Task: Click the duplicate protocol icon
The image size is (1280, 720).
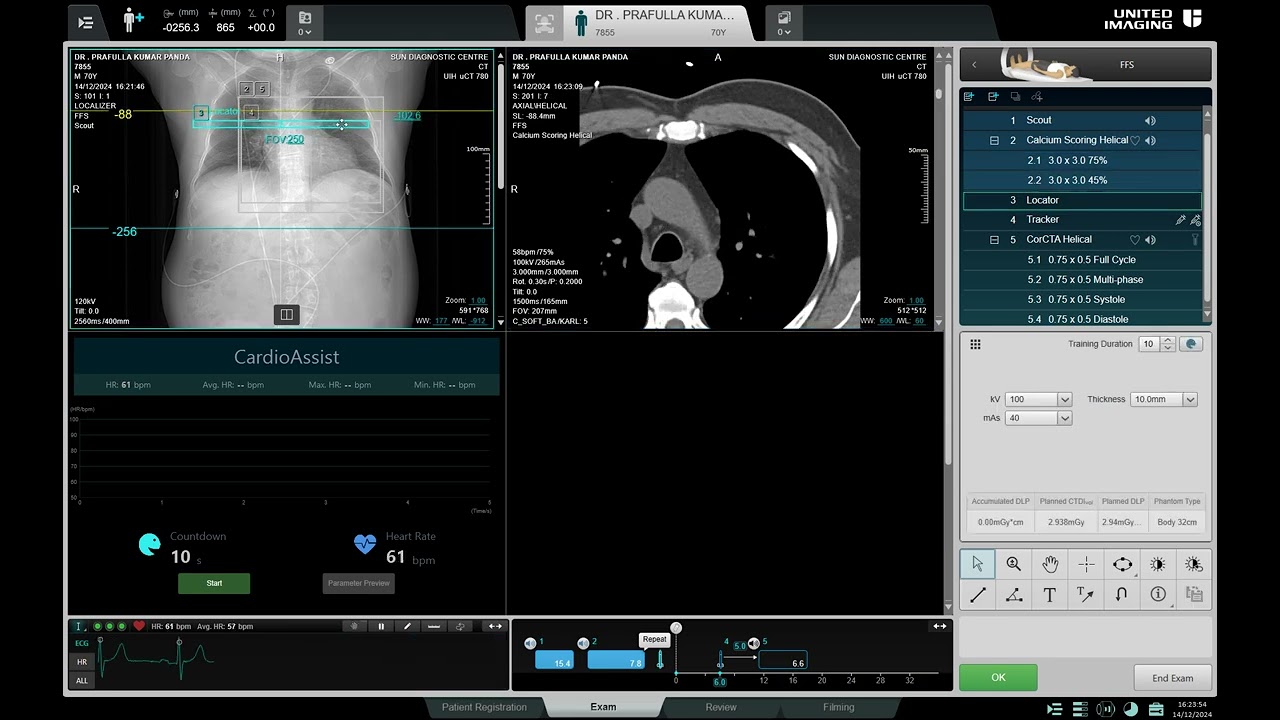Action: [1015, 97]
